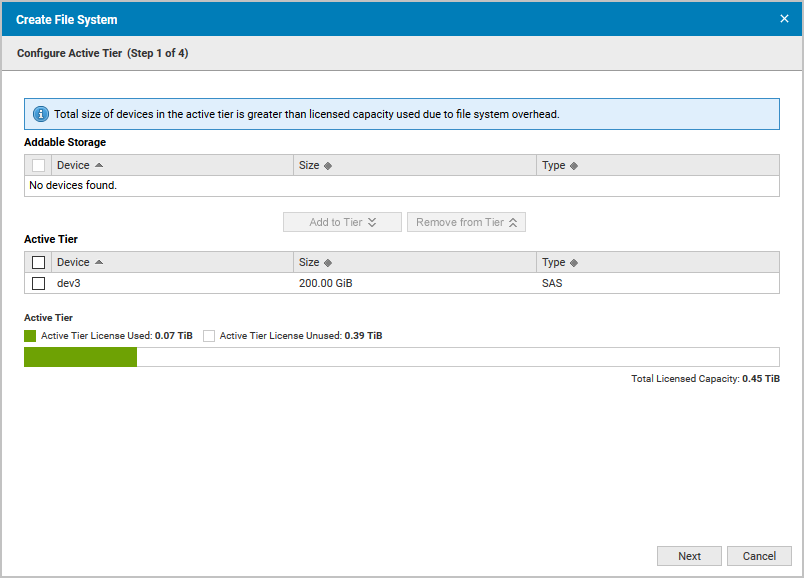Sort Active Tier by the Device column arrow
This screenshot has height=578, width=804.
(98, 261)
